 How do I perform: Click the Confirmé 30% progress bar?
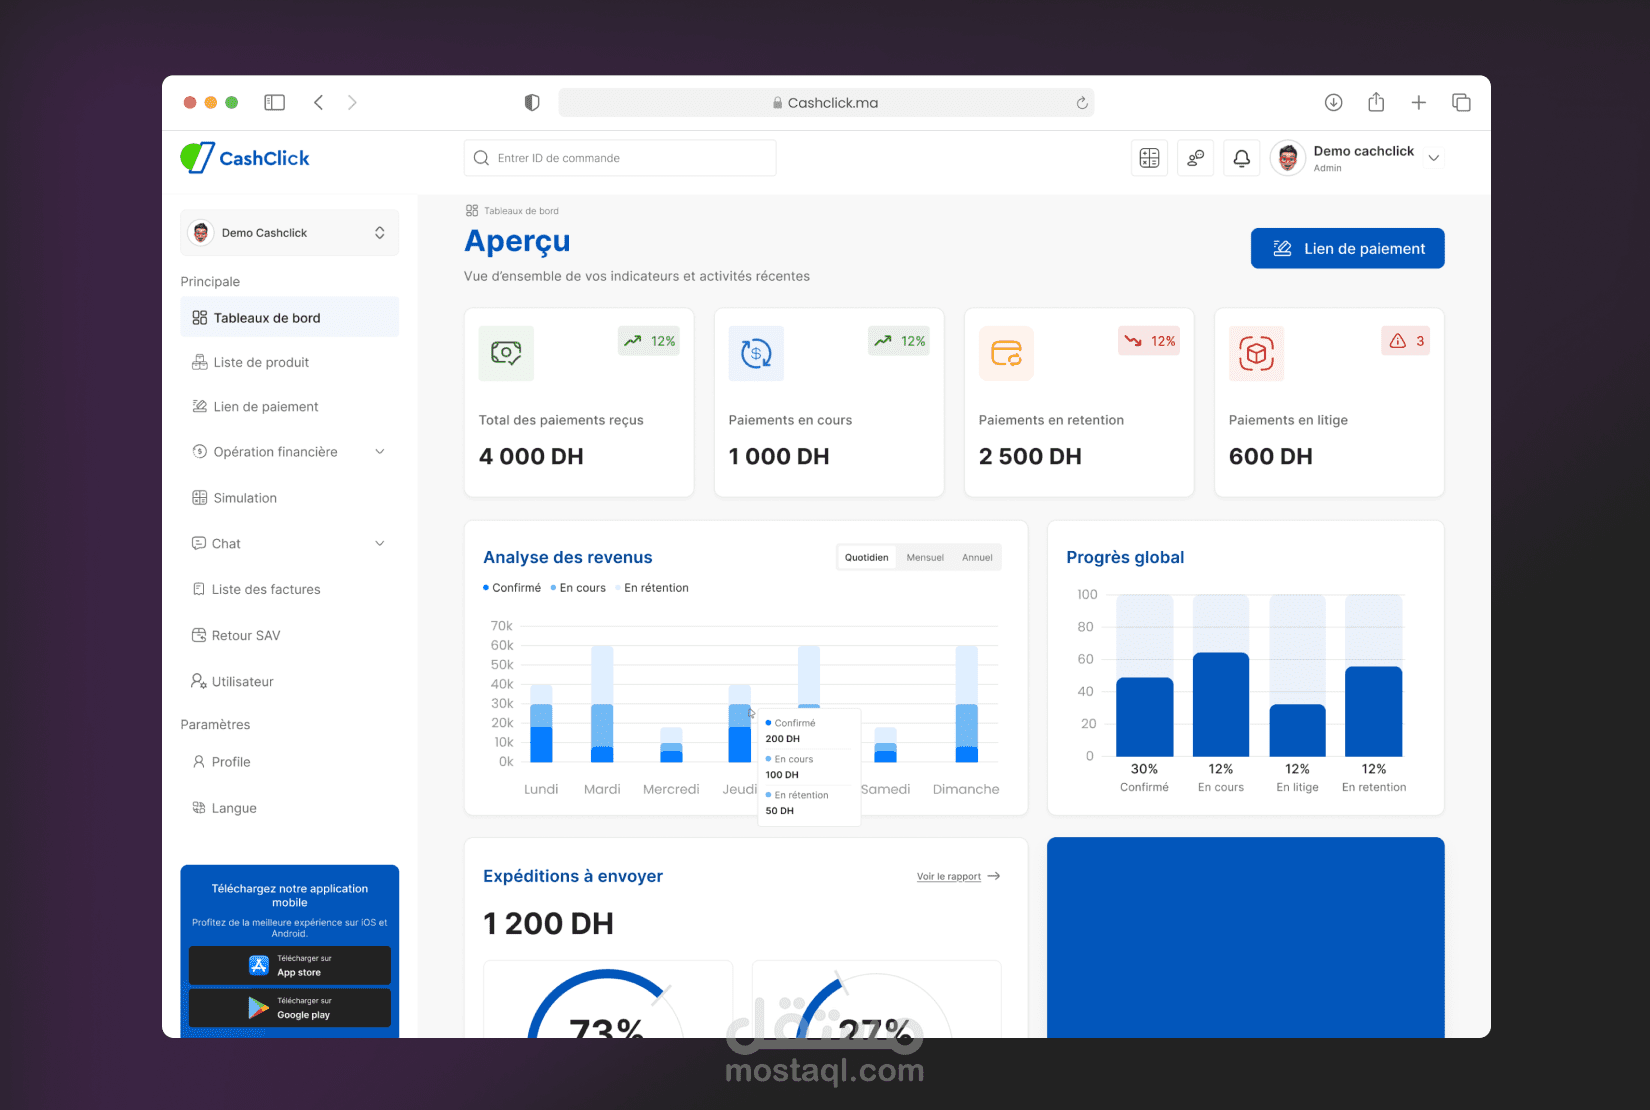pyautogui.click(x=1144, y=717)
